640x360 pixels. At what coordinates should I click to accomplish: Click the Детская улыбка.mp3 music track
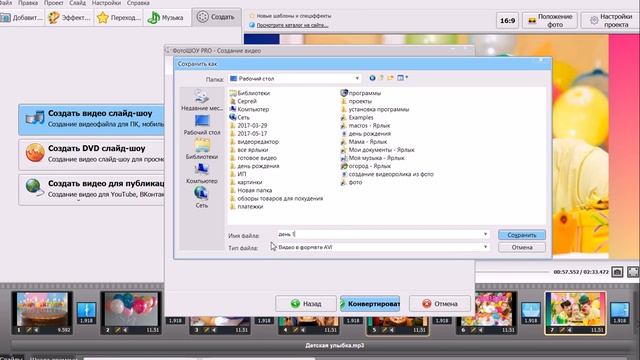[334, 345]
